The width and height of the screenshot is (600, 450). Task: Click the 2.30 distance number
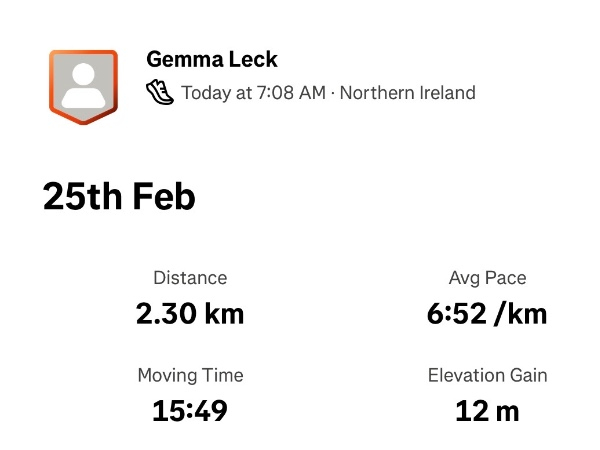point(166,313)
